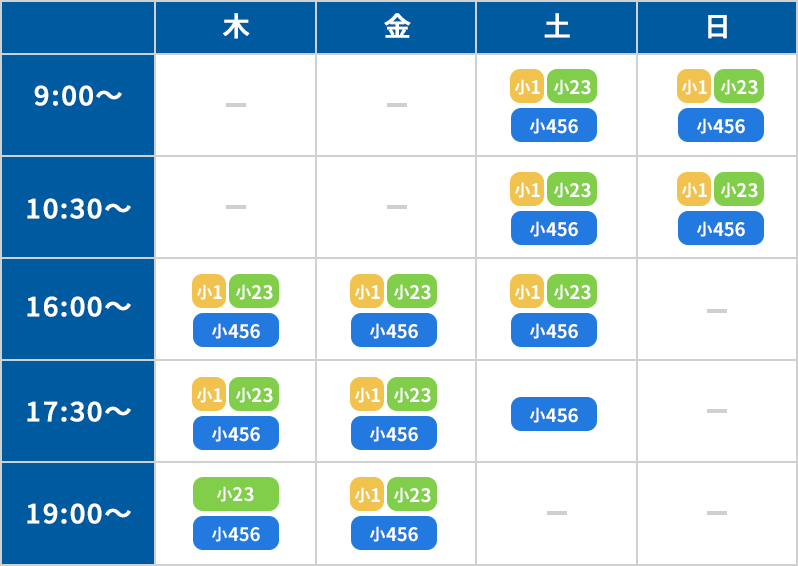Click wide 小23 badge in Thursday 19:00

pyautogui.click(x=236, y=494)
